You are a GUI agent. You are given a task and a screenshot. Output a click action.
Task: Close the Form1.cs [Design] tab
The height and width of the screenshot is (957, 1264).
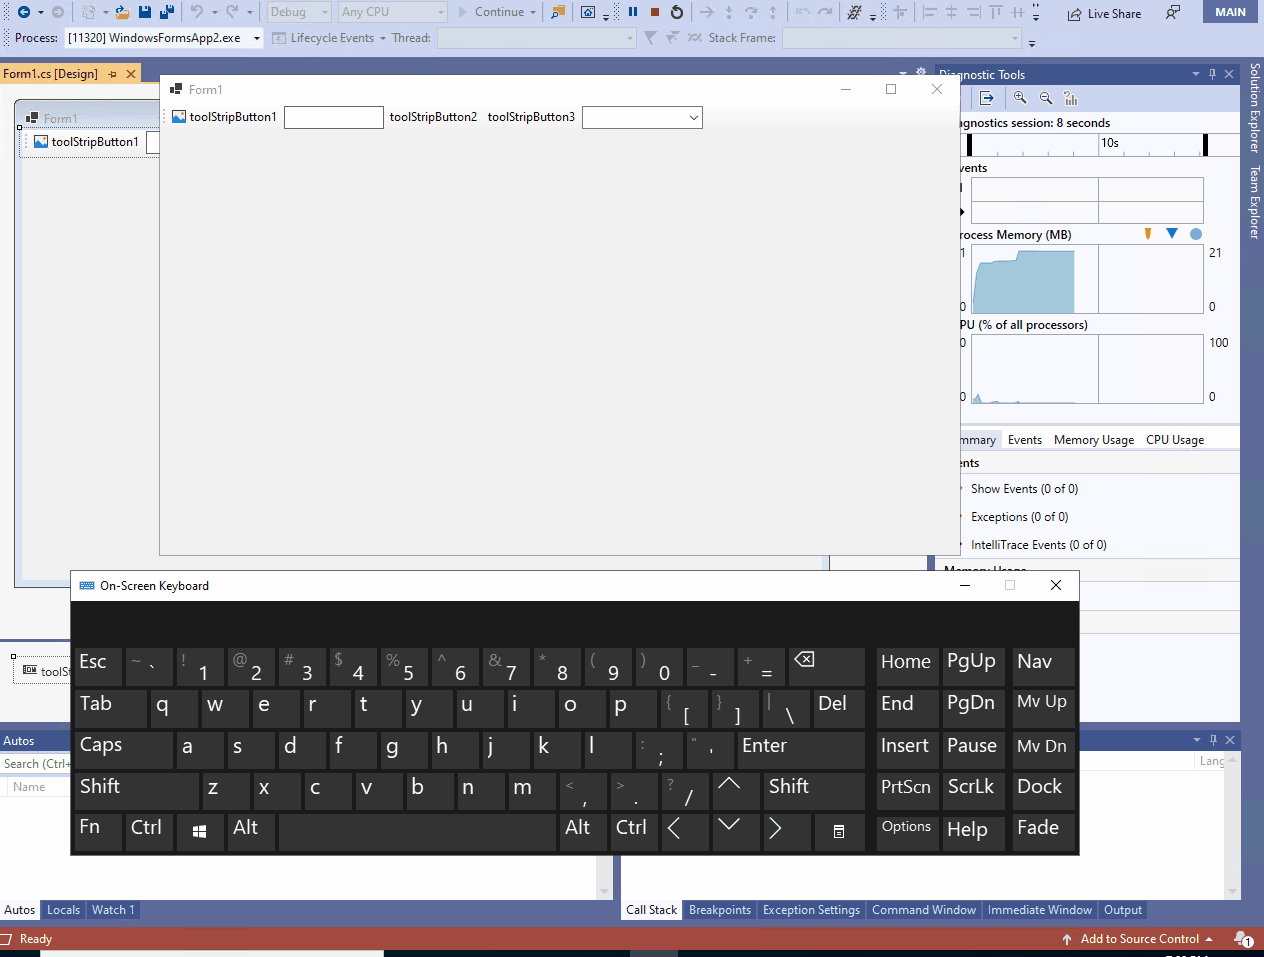pyautogui.click(x=131, y=74)
